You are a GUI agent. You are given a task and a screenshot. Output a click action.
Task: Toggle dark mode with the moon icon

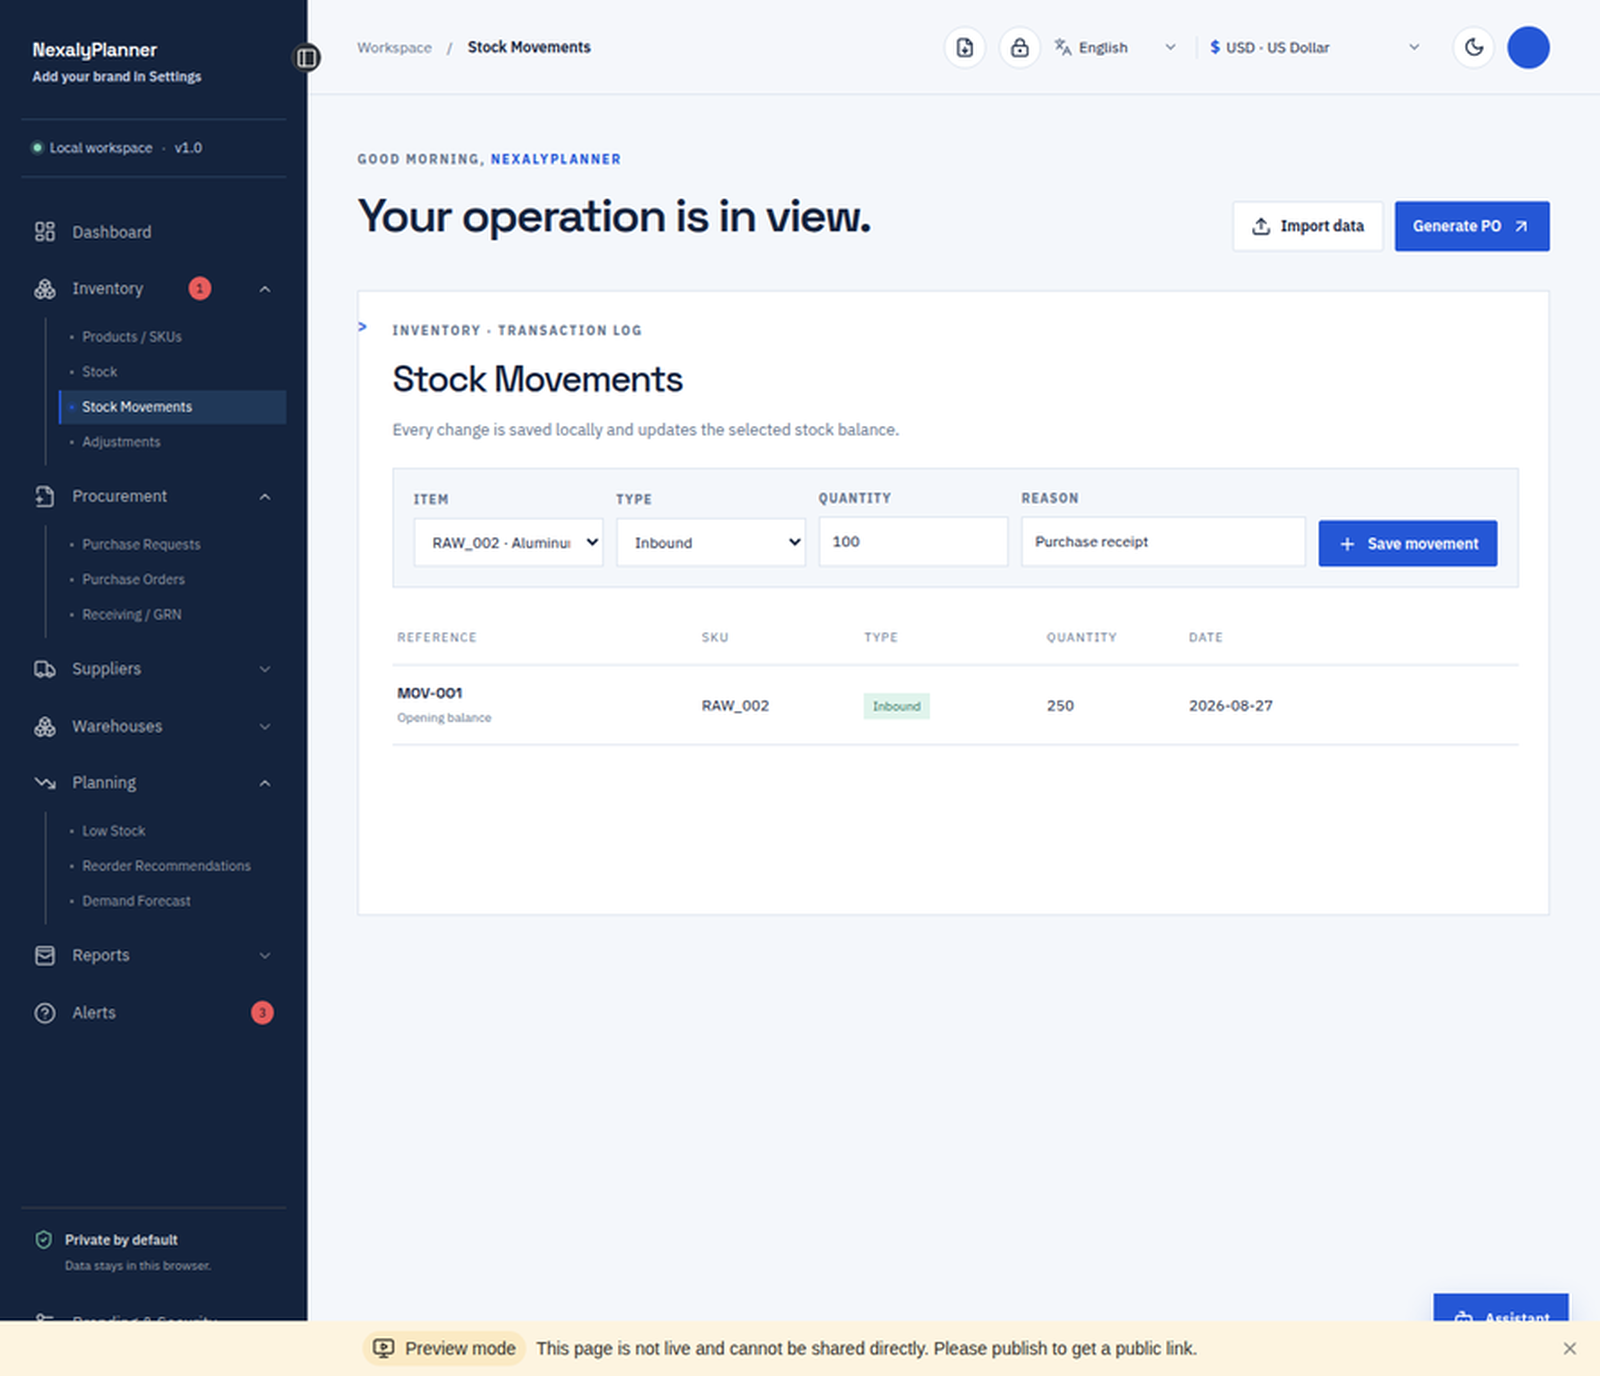(1473, 48)
